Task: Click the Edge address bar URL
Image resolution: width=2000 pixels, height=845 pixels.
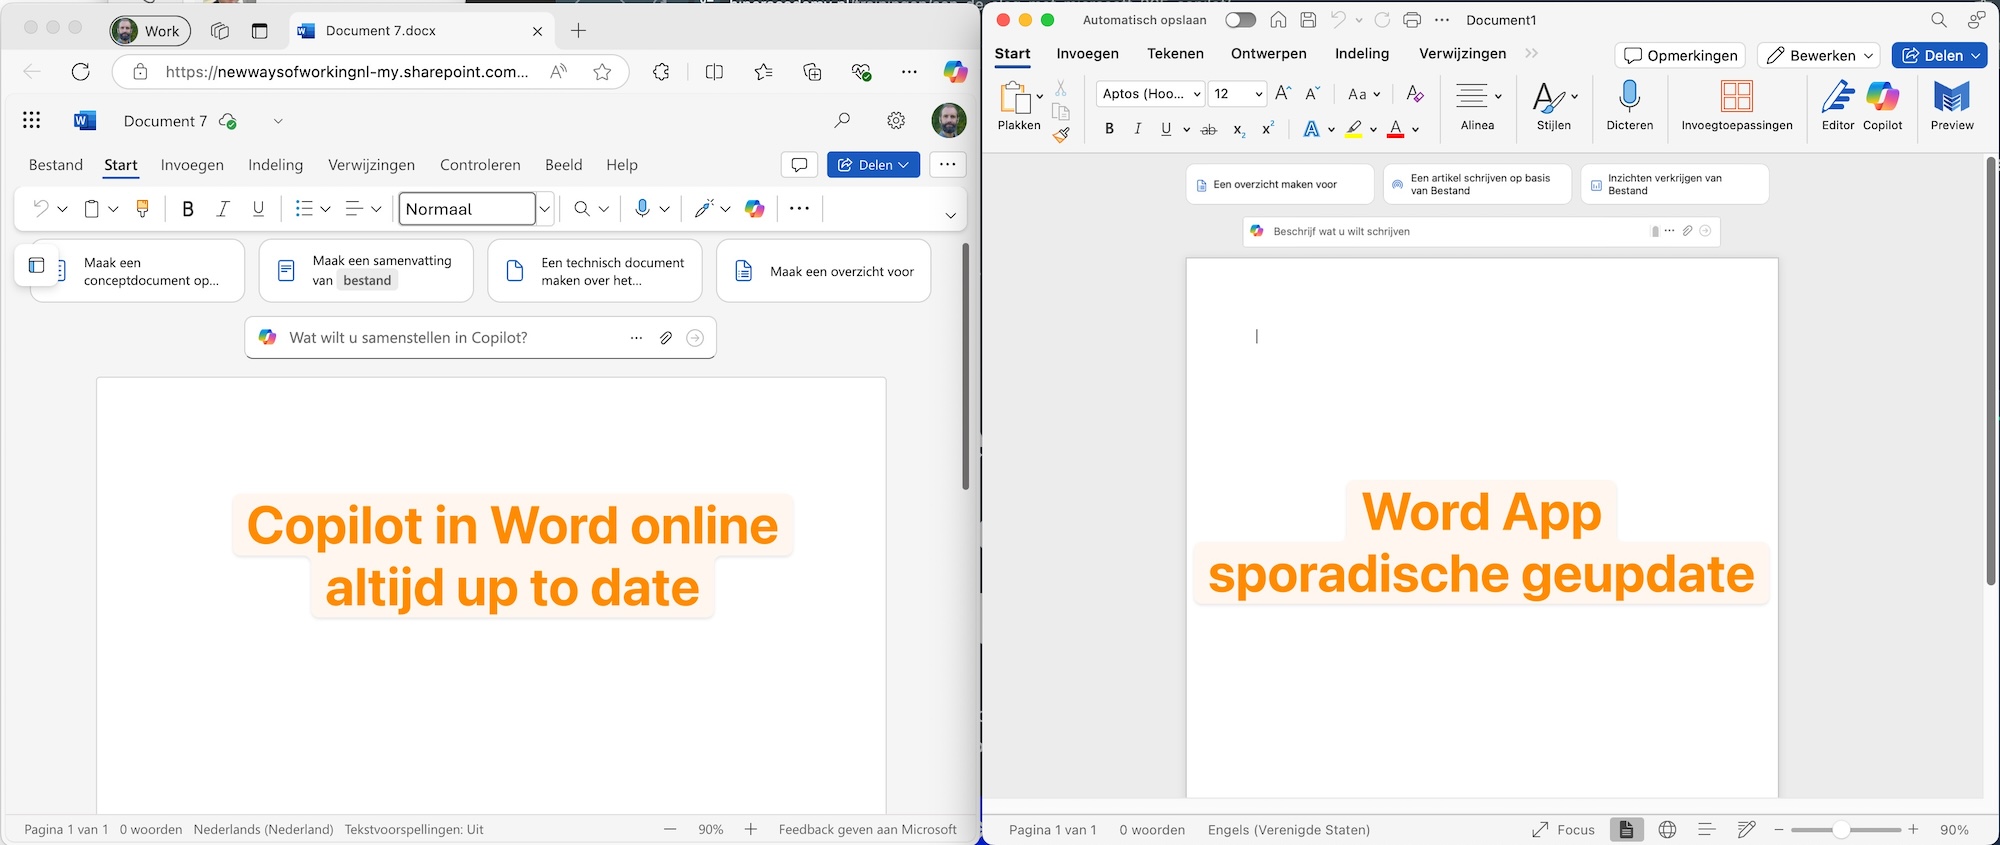Action: 347,72
